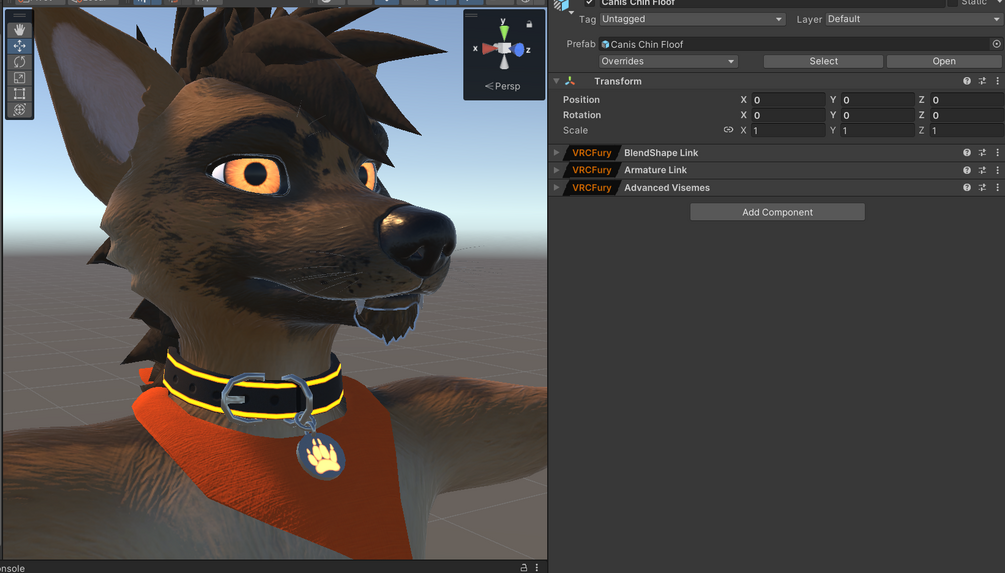
Task: Click the Rotation Y field
Action: pyautogui.click(x=877, y=115)
